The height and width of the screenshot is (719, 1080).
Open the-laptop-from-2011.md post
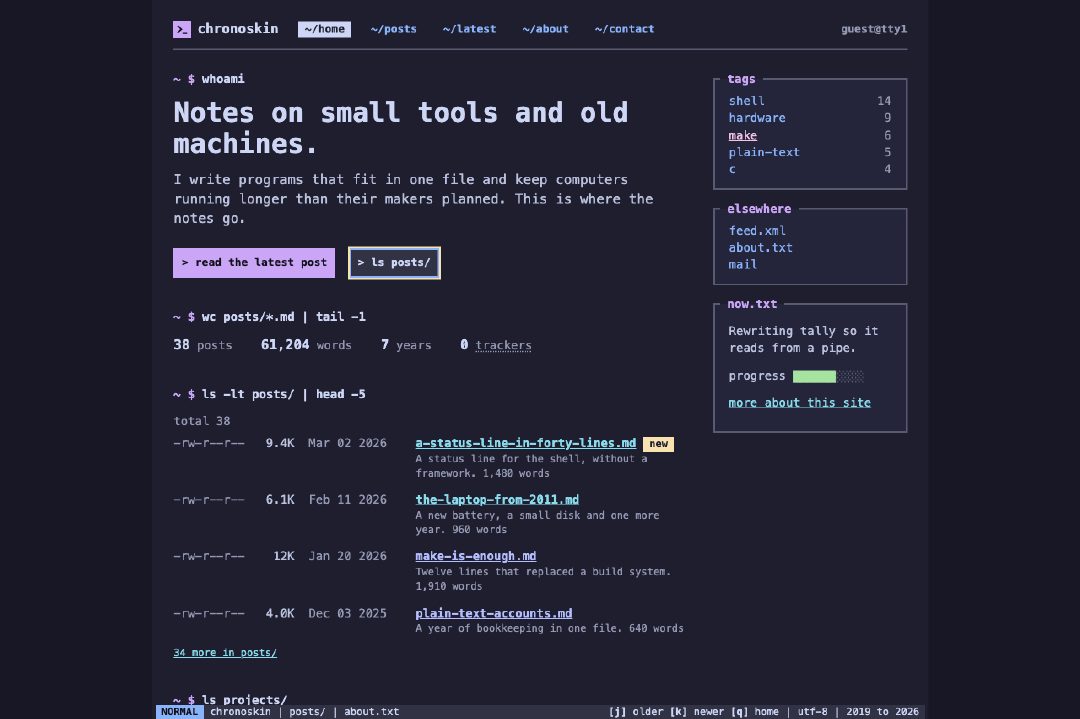(x=497, y=499)
